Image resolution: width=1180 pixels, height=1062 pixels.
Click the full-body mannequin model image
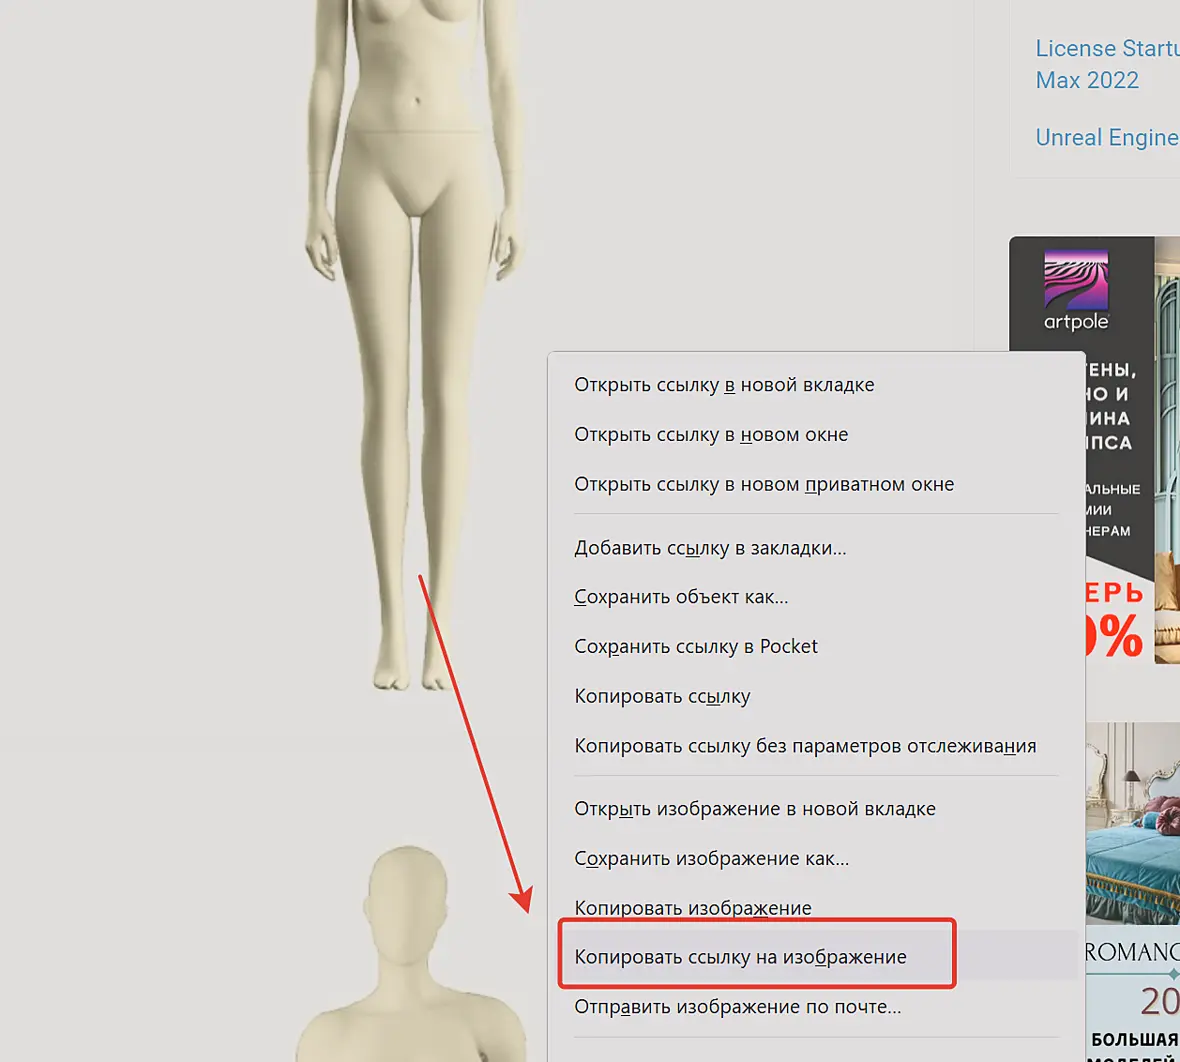tap(413, 345)
